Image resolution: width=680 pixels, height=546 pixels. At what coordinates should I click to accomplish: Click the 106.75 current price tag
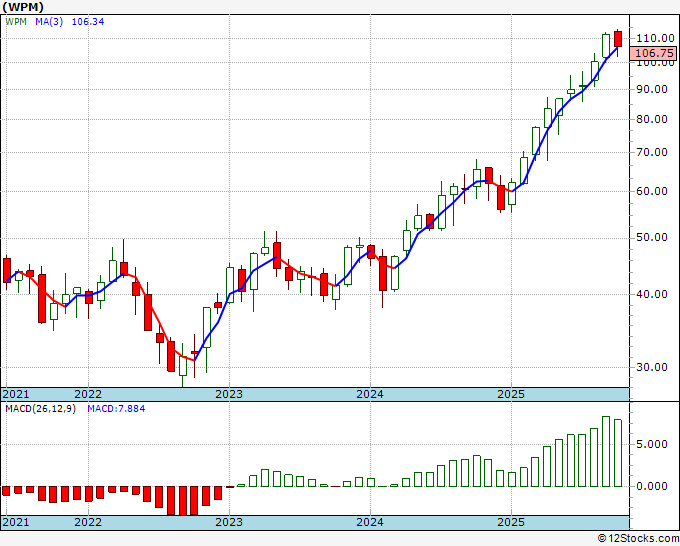point(654,53)
